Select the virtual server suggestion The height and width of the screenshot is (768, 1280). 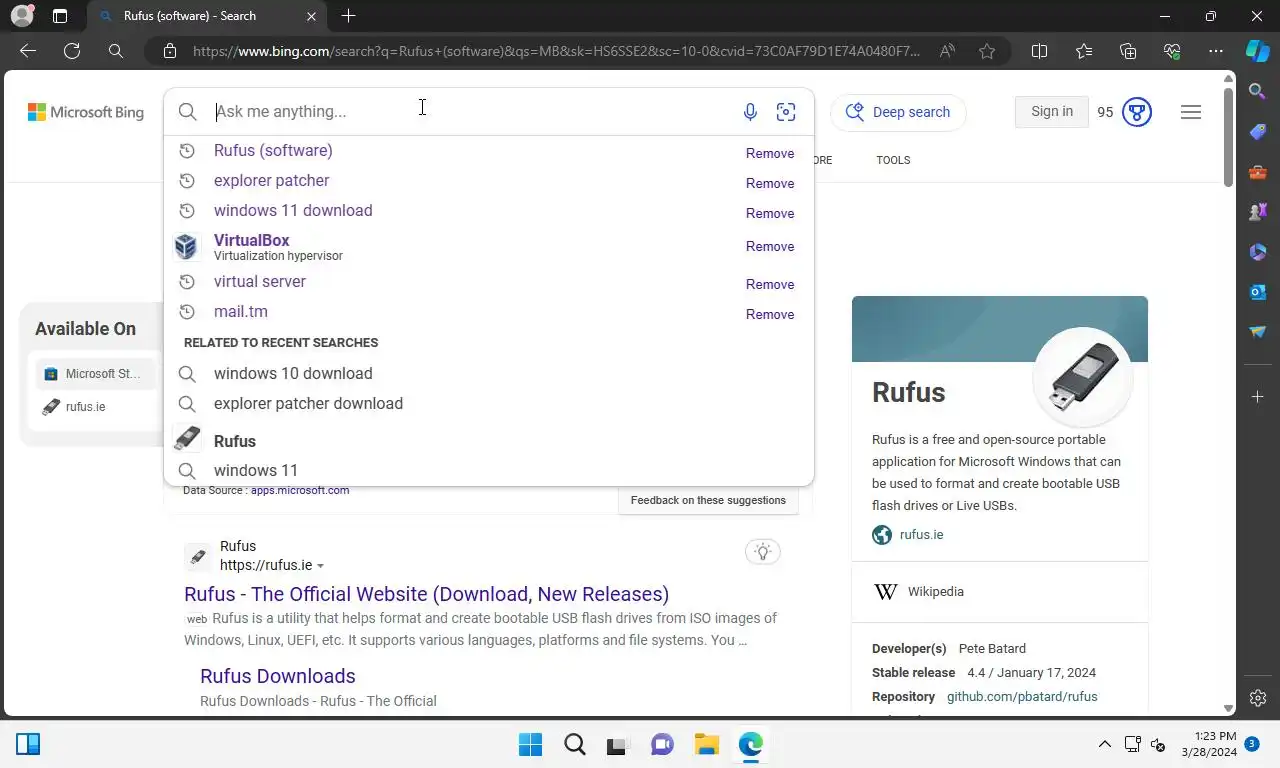click(x=260, y=282)
